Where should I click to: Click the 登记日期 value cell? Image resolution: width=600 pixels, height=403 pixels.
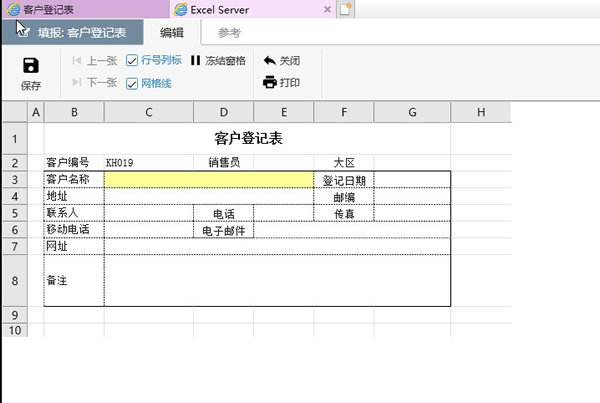[x=412, y=180]
